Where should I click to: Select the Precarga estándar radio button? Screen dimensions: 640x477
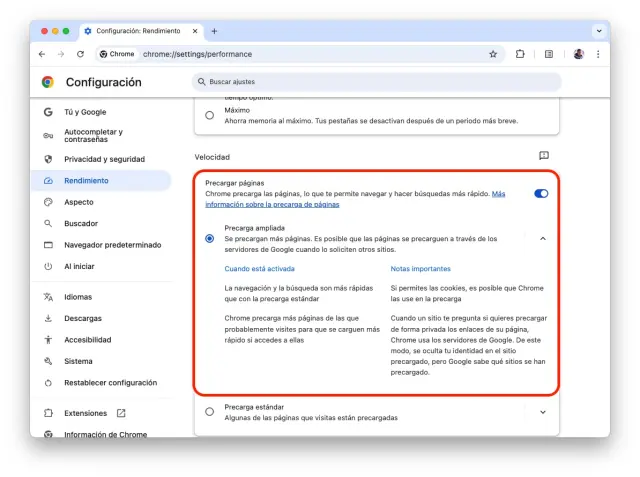tap(209, 411)
